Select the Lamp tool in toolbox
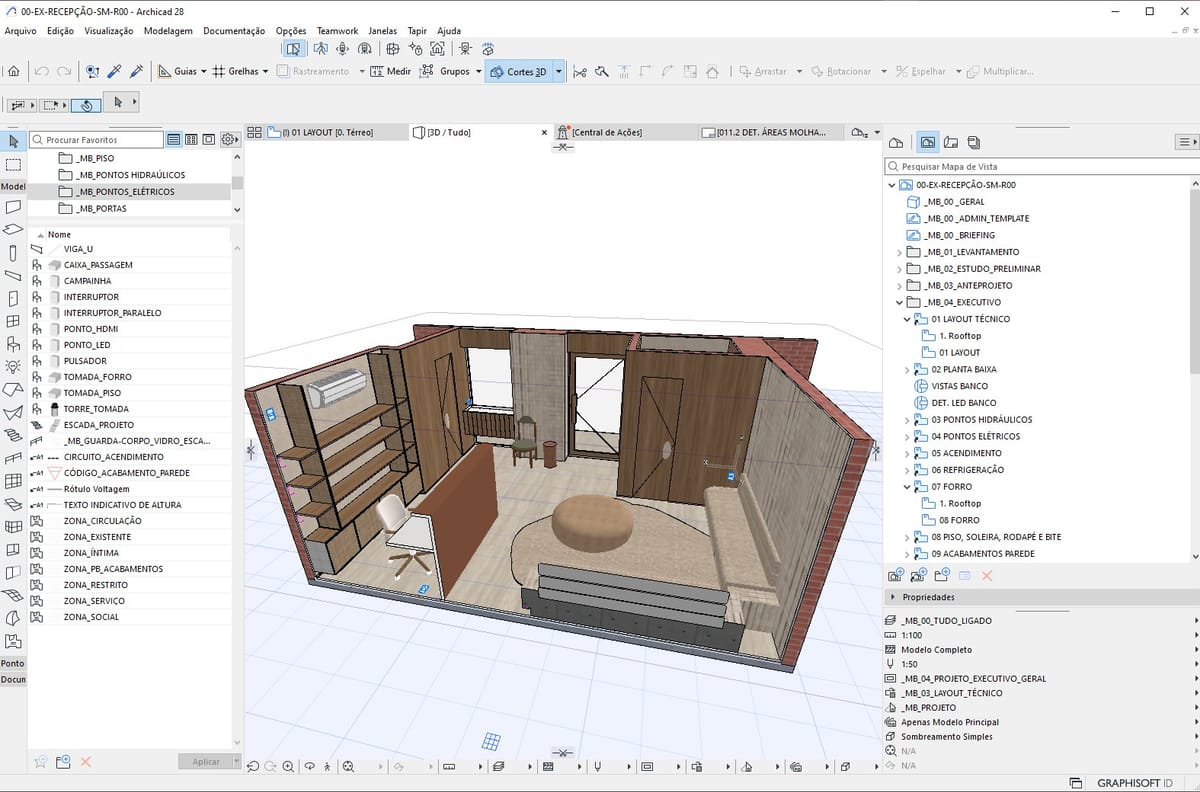Viewport: 1200px width, 792px height. [13, 366]
